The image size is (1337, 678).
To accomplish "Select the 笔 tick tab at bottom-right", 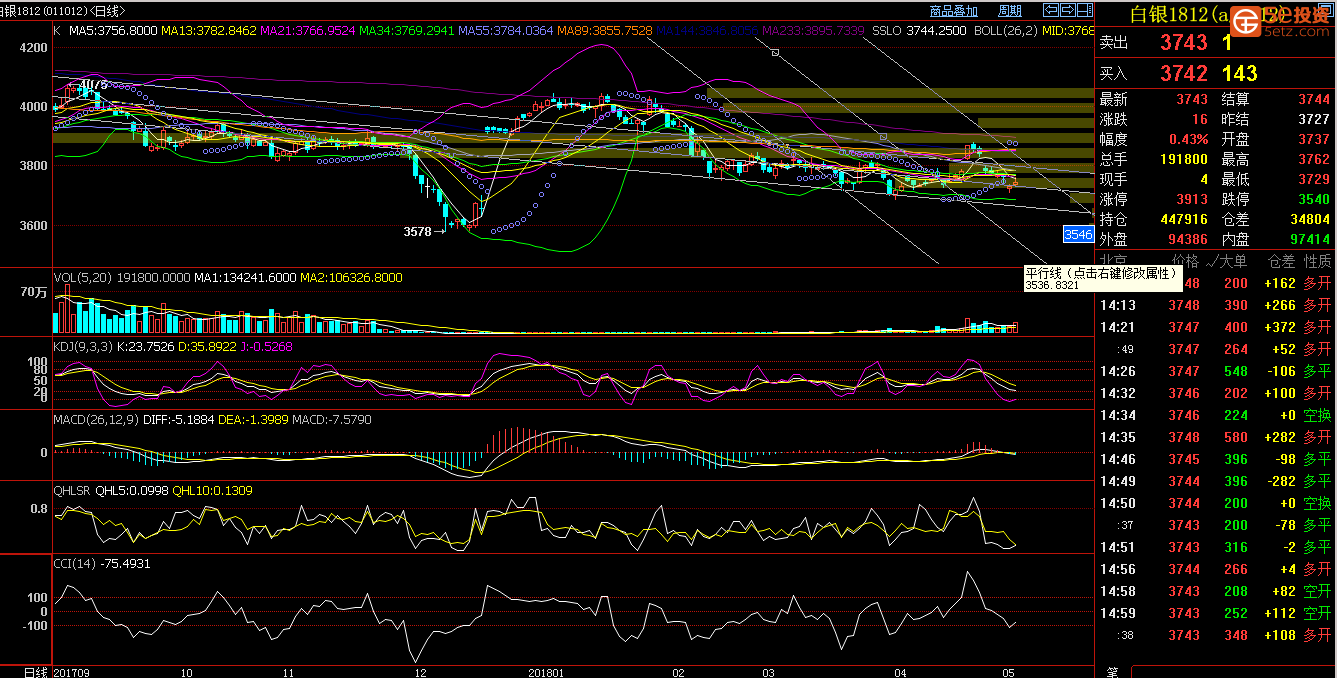I will (1112, 671).
